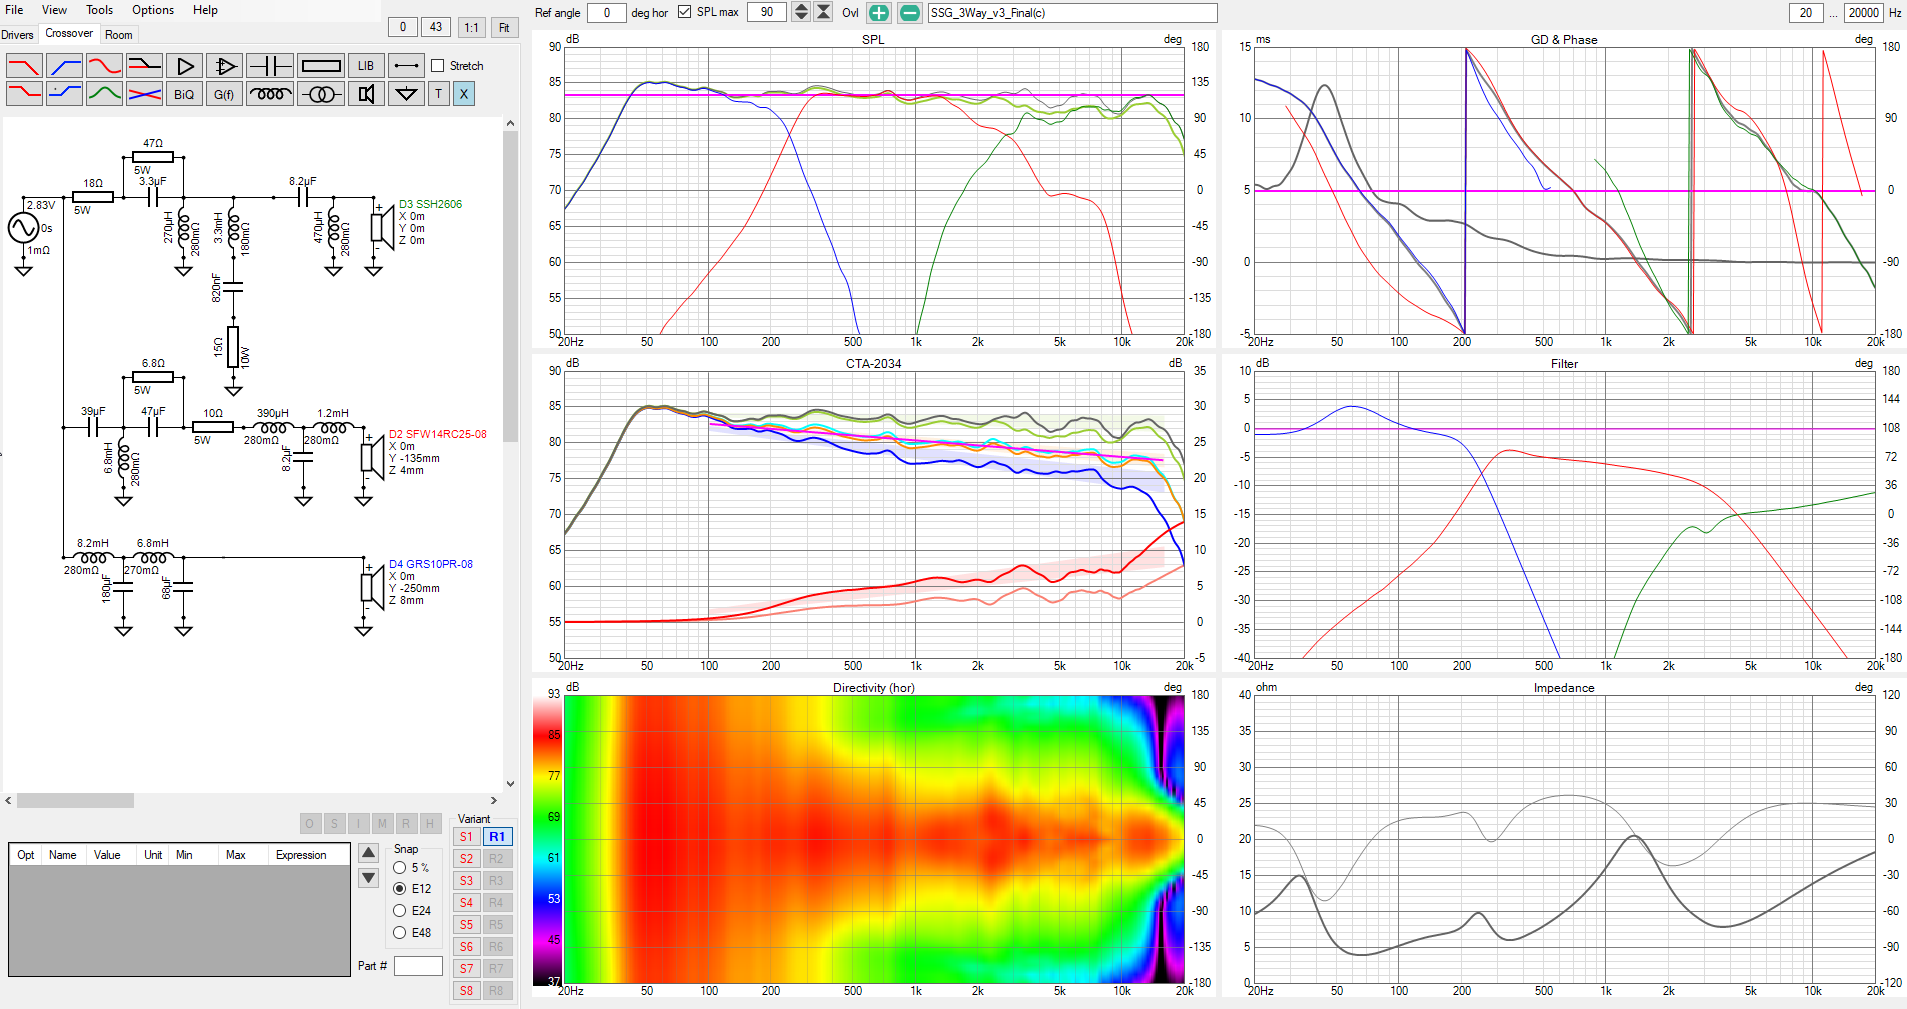The width and height of the screenshot is (1907, 1009).
Task: Add a loudspeaker driver symbol
Action: click(367, 94)
